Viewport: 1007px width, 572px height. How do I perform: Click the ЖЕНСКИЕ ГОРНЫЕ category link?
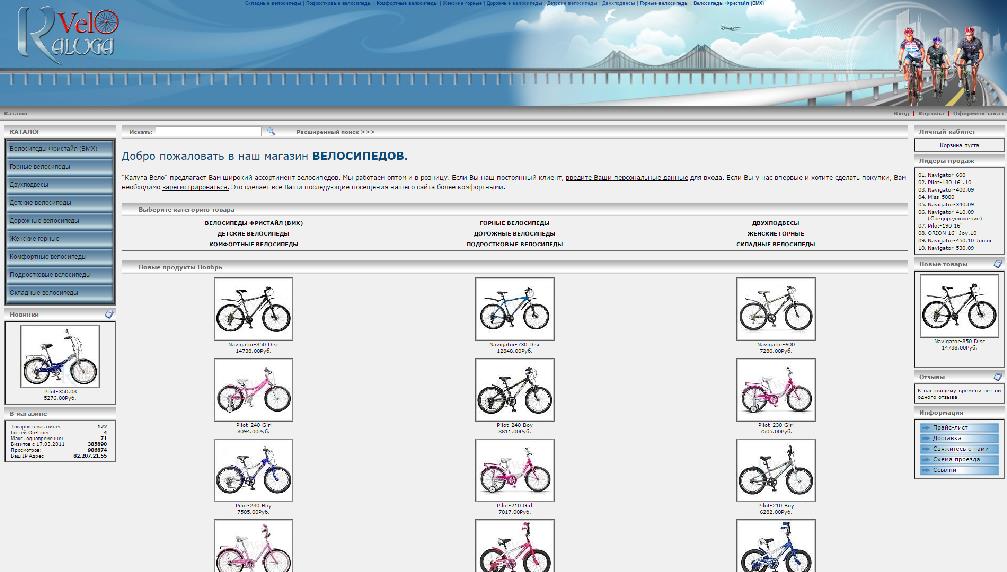[775, 234]
